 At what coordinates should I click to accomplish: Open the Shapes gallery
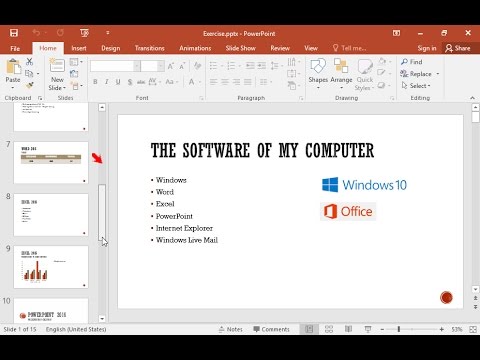click(x=318, y=73)
